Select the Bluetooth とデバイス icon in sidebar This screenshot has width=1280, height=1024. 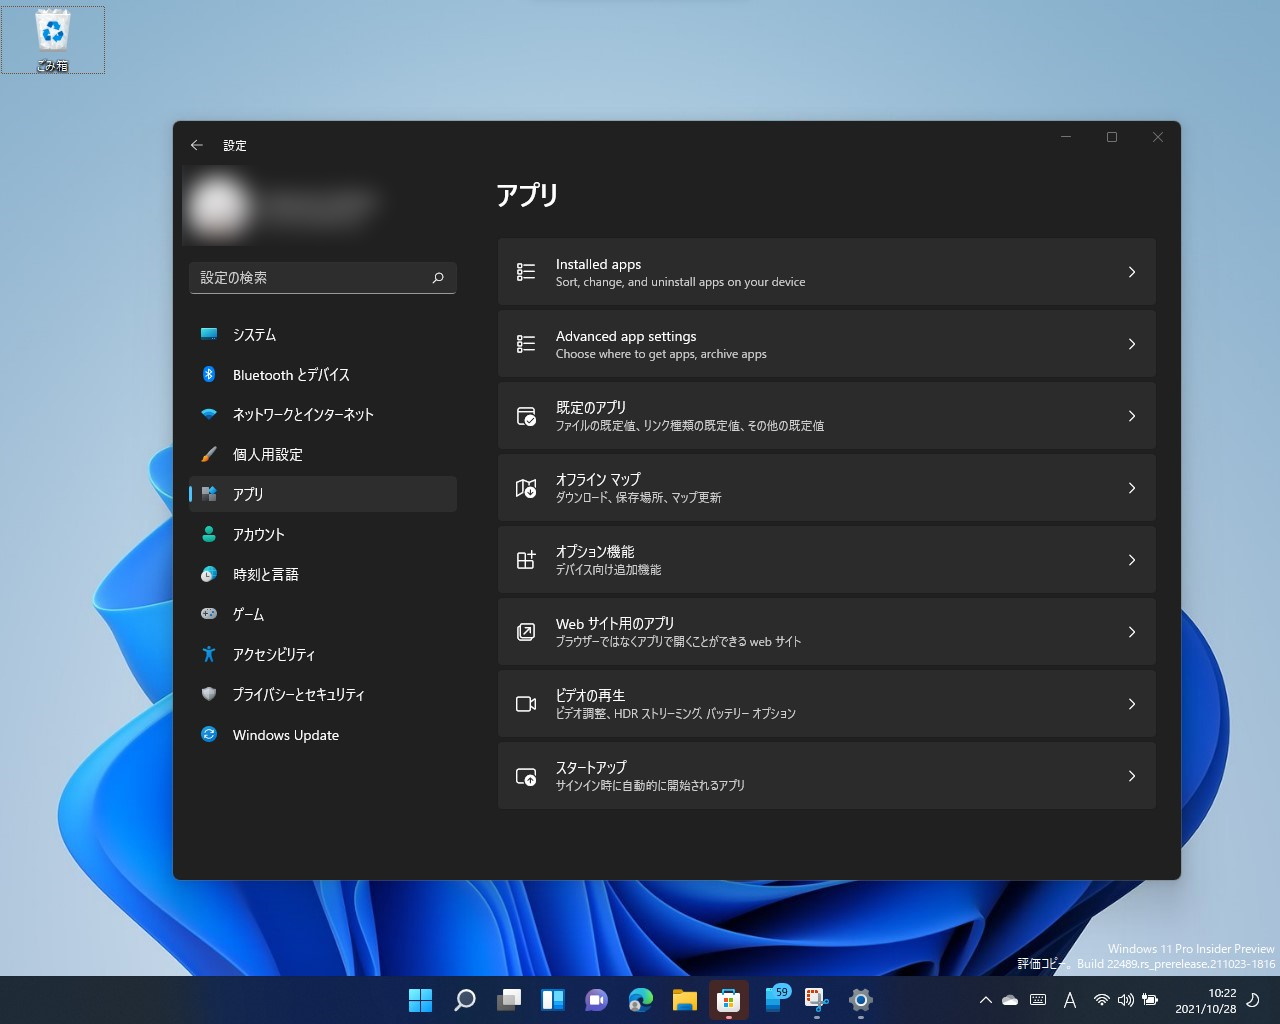pyautogui.click(x=210, y=374)
